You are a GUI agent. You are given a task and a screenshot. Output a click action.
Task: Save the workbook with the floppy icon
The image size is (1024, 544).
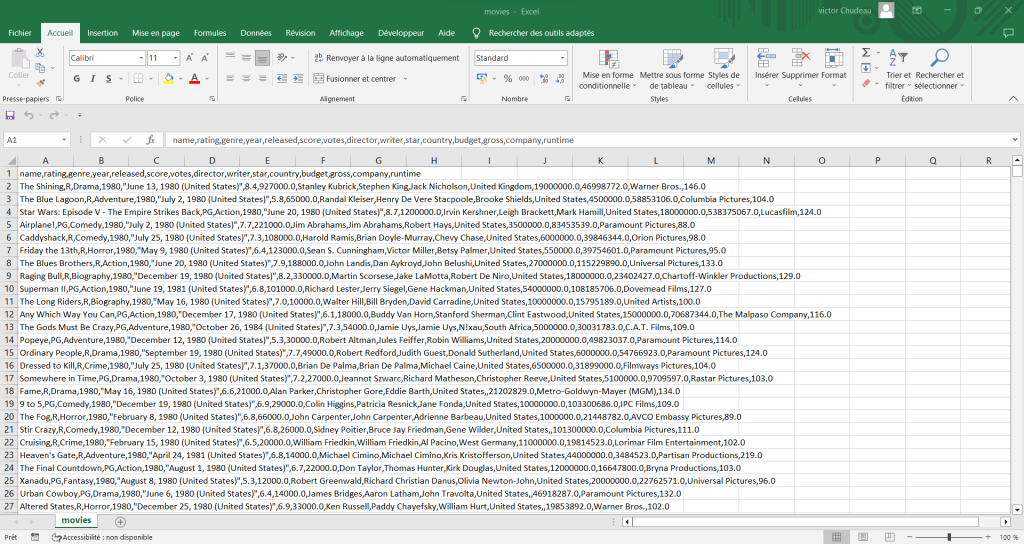(x=10, y=116)
